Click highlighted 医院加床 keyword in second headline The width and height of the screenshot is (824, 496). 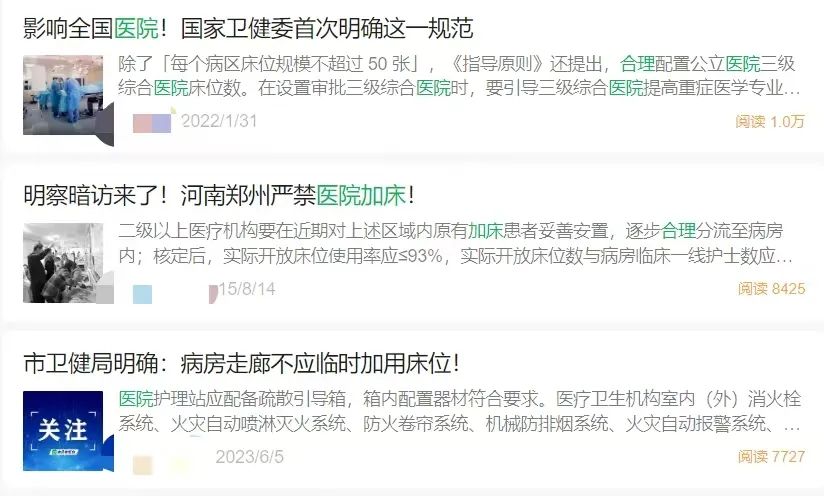362,195
